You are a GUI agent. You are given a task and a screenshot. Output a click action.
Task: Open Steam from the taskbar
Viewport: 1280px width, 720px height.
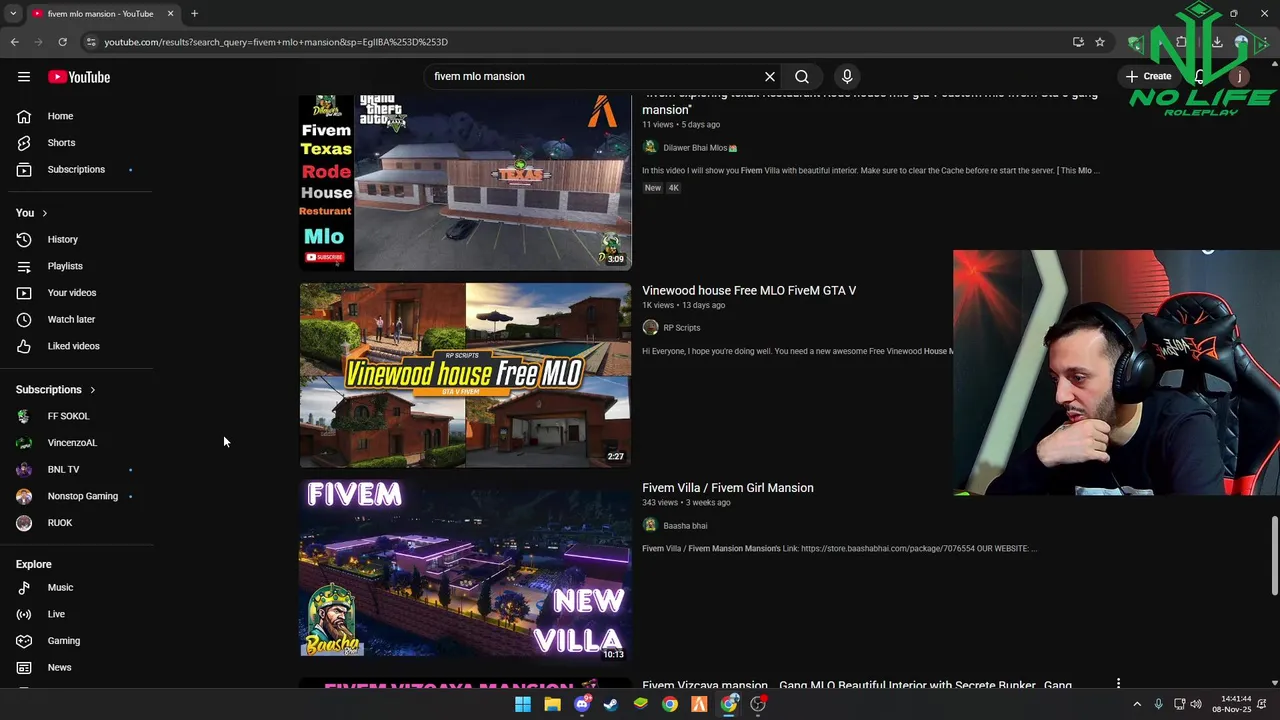[x=611, y=704]
